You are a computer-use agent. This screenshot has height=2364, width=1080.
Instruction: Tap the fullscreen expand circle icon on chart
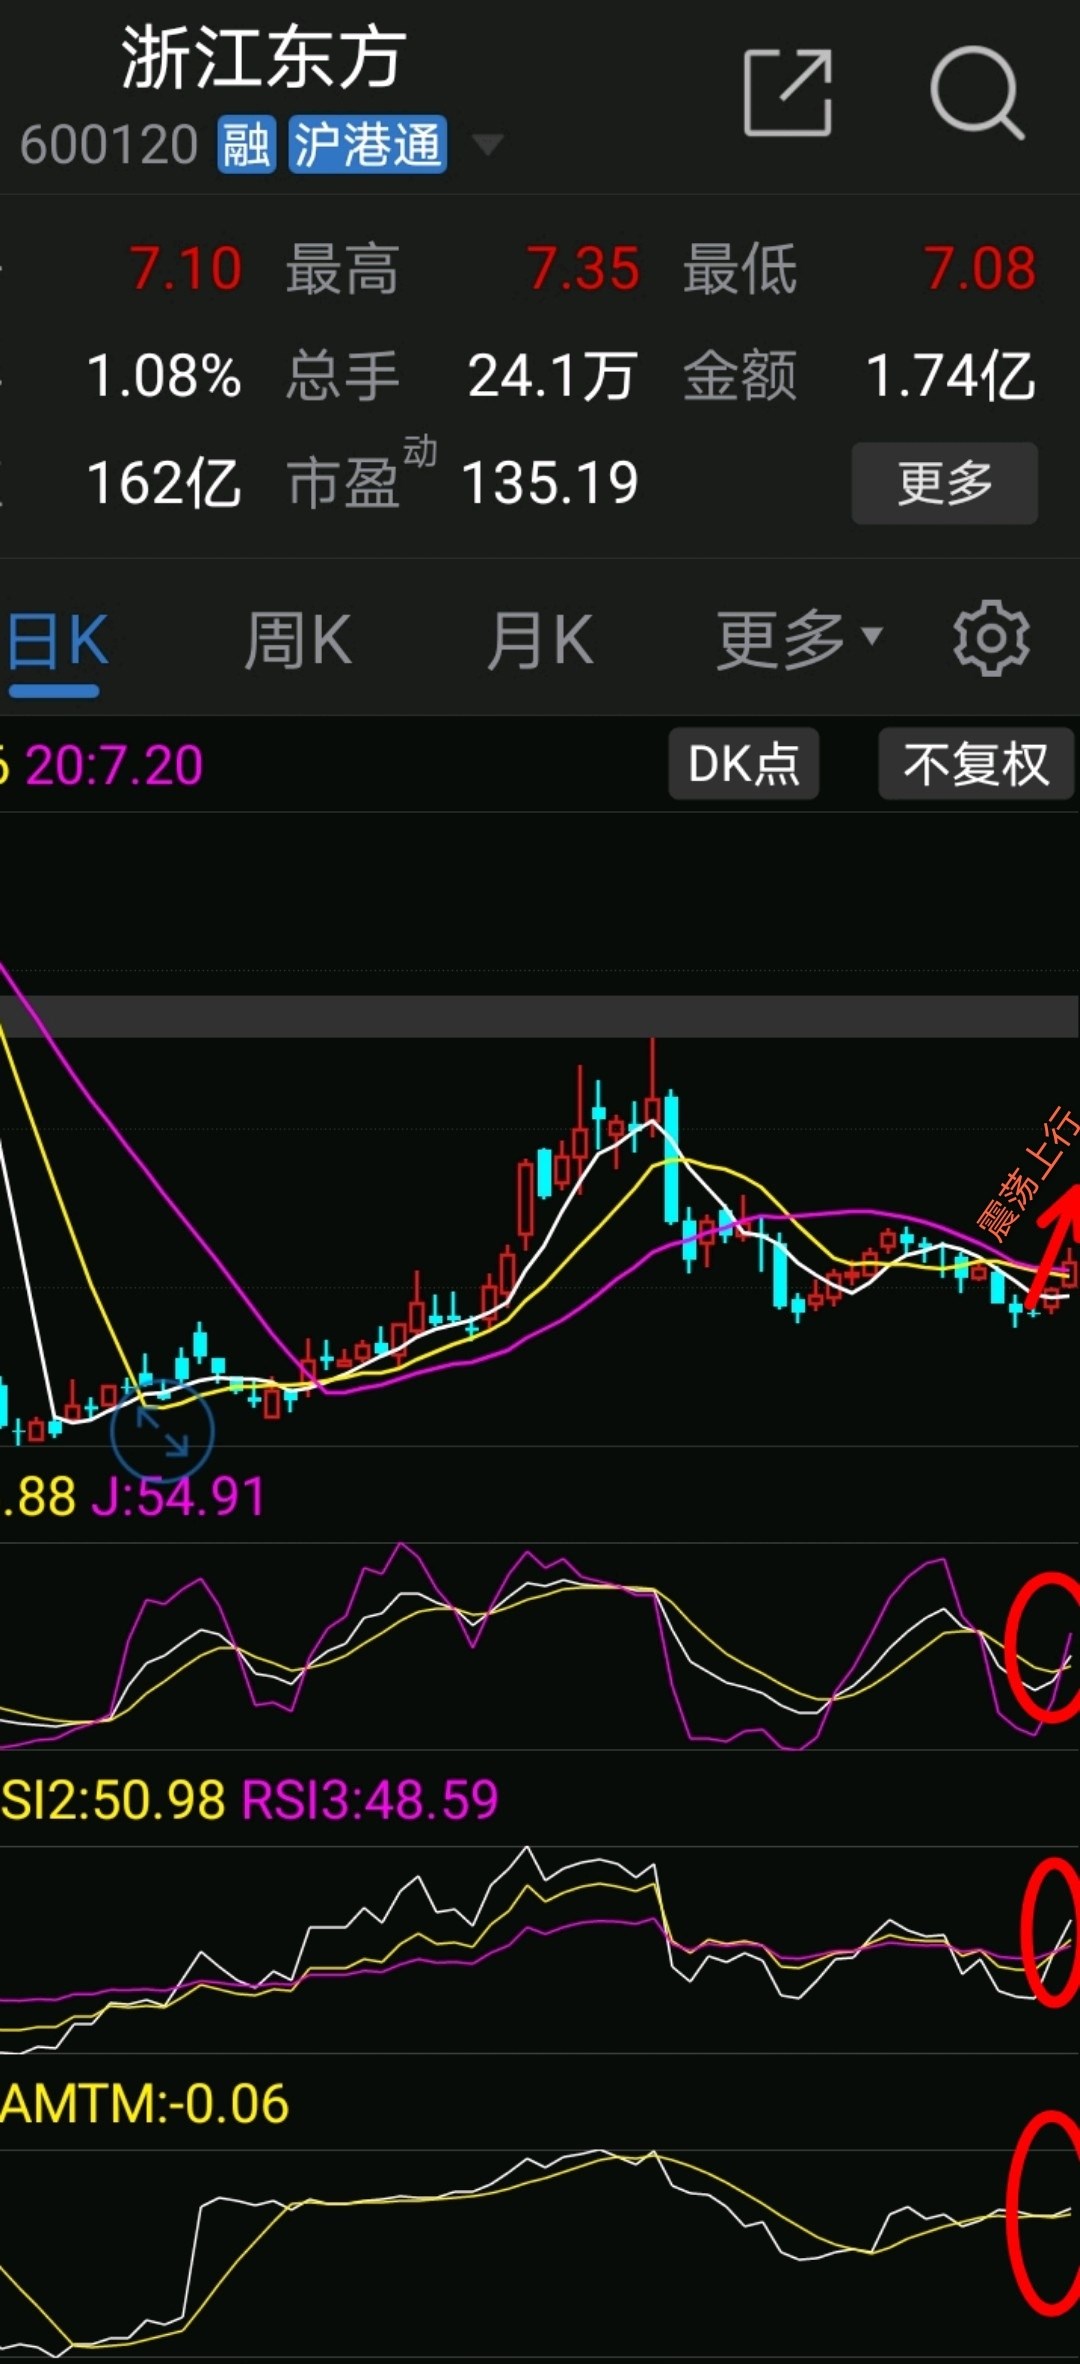click(x=162, y=1430)
